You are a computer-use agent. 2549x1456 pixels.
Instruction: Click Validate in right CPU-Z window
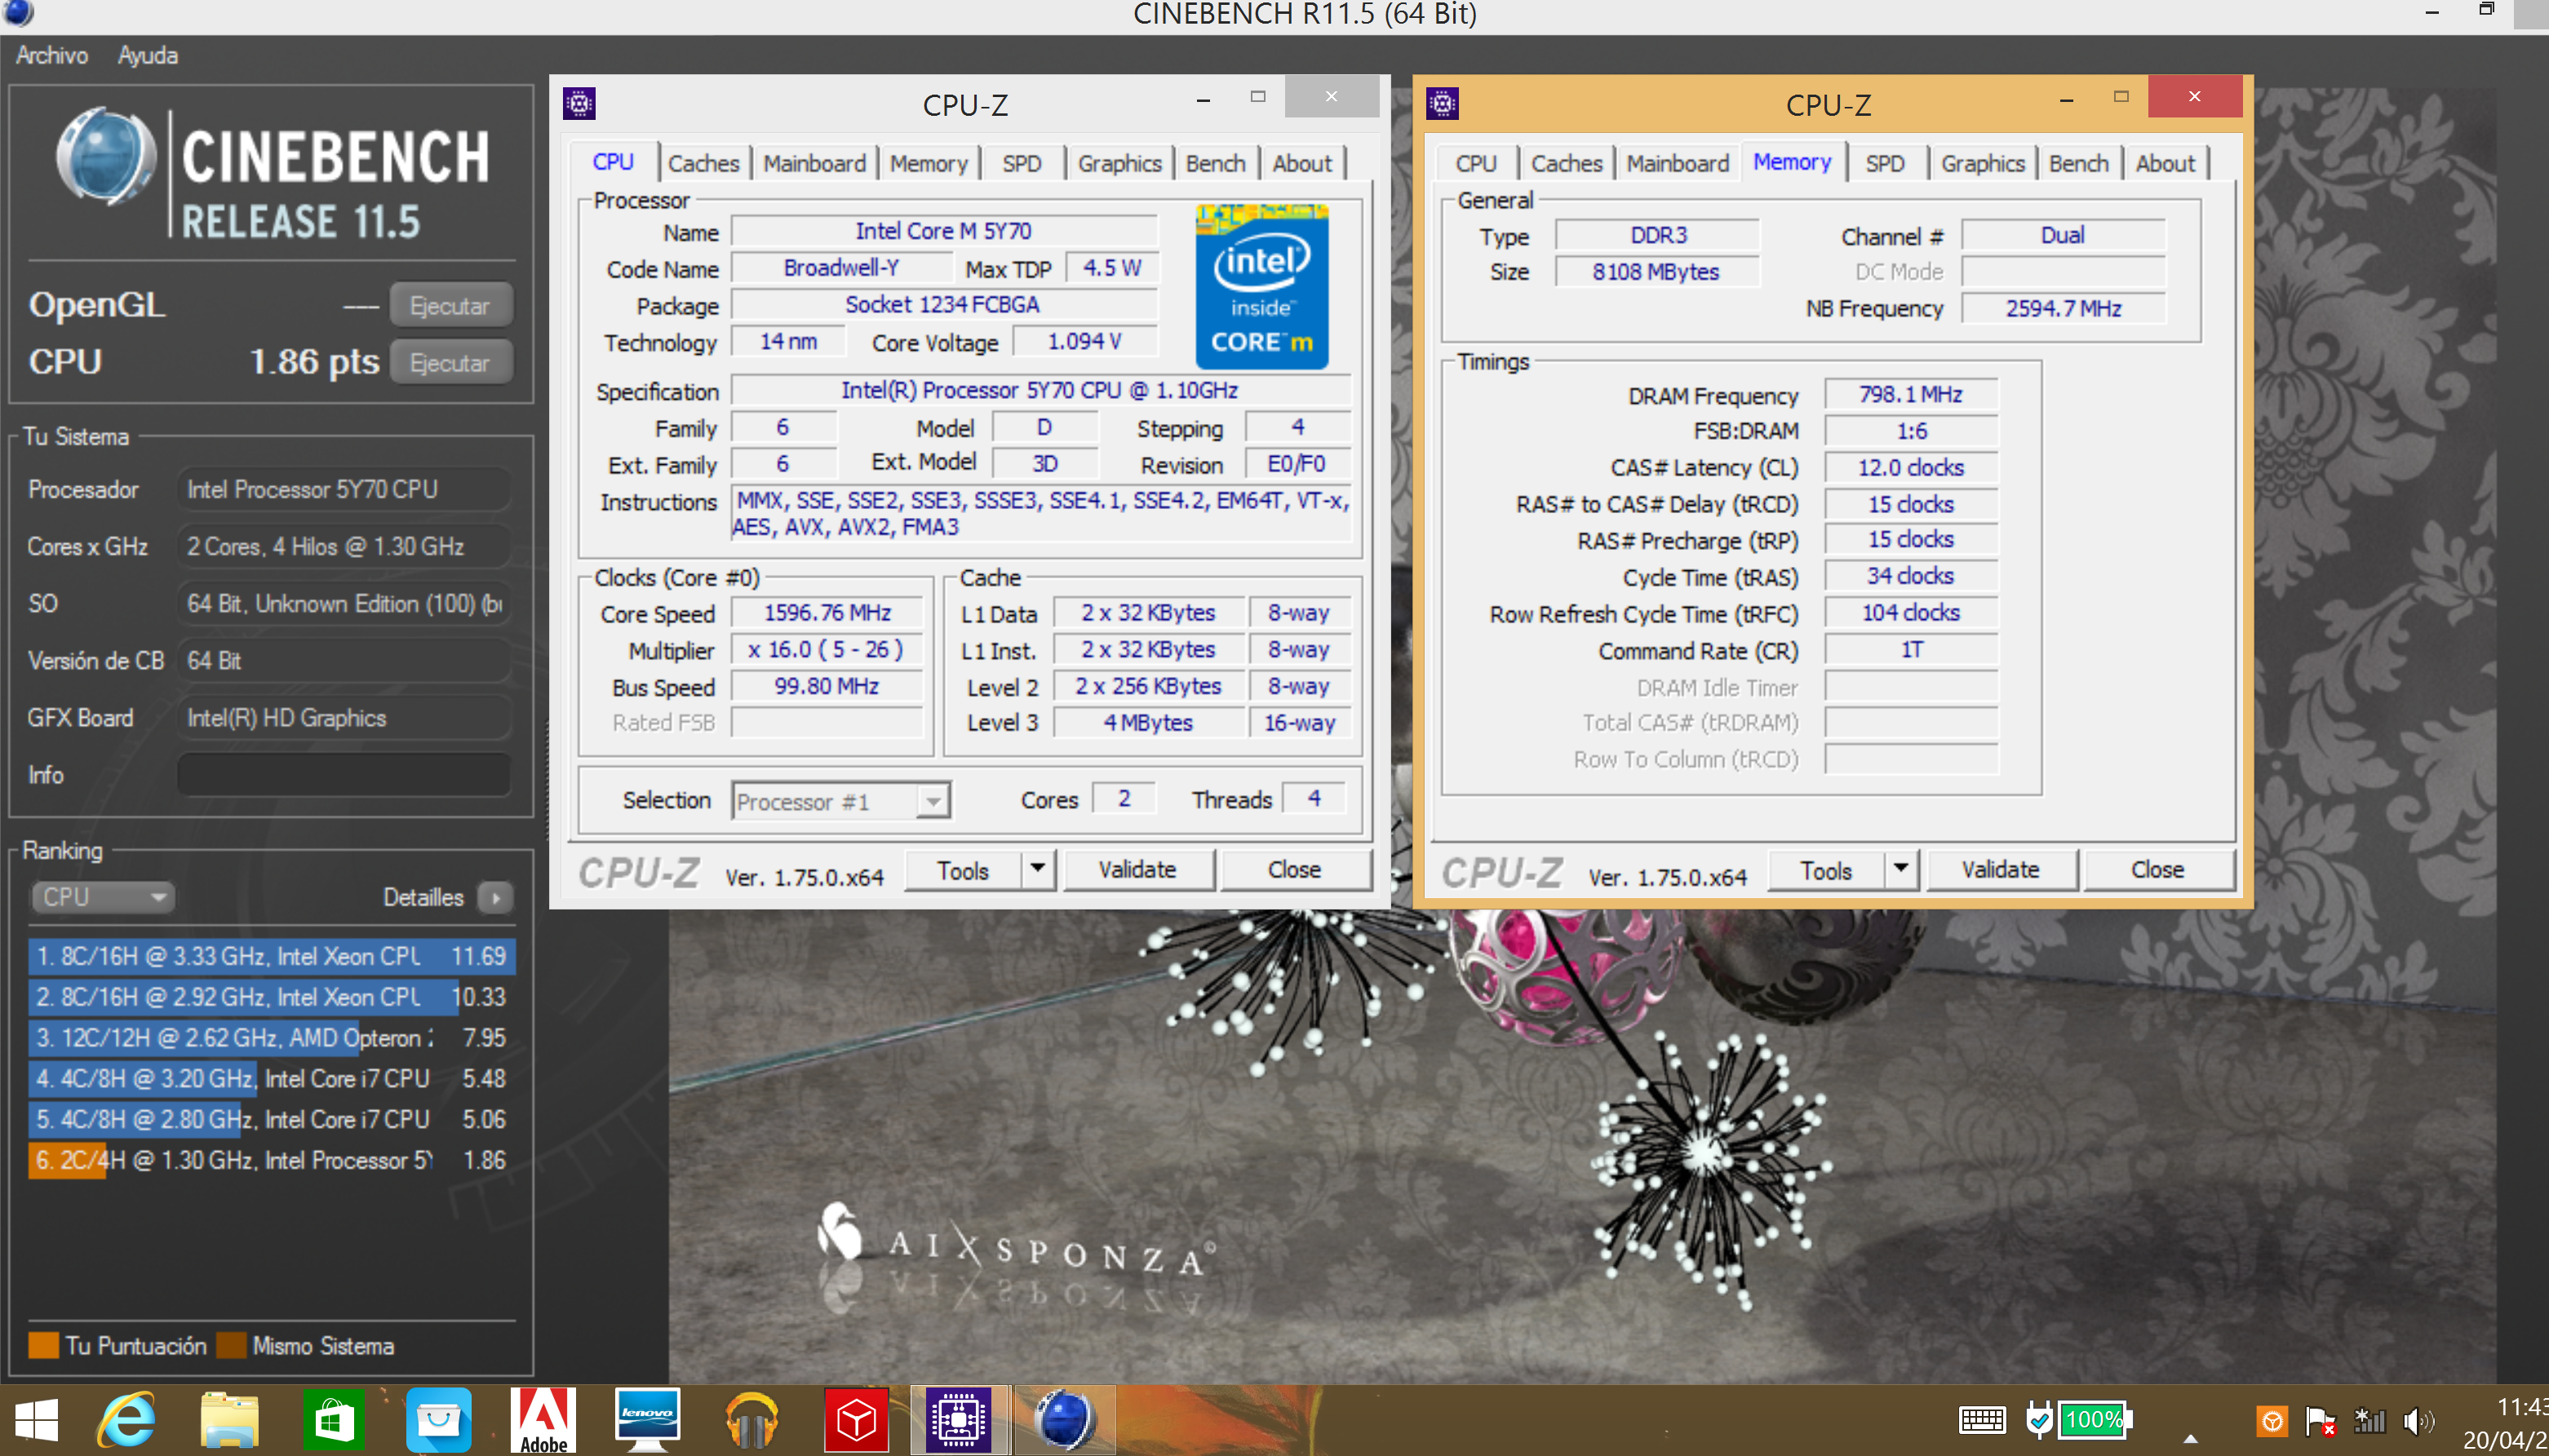pyautogui.click(x=2001, y=870)
